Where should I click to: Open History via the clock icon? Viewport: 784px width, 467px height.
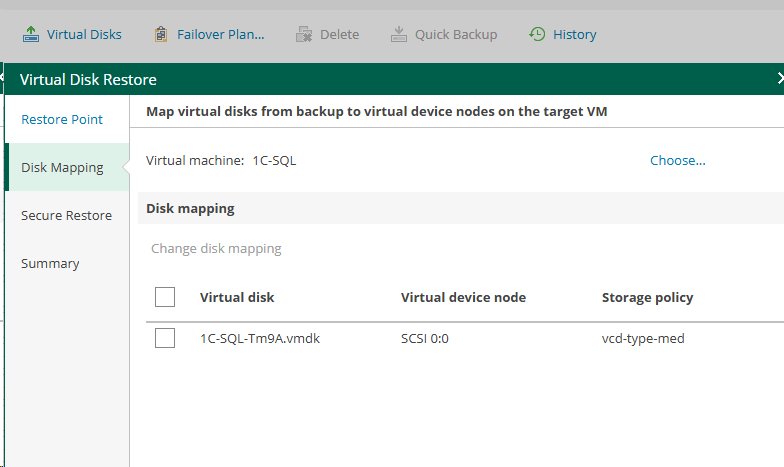point(537,35)
